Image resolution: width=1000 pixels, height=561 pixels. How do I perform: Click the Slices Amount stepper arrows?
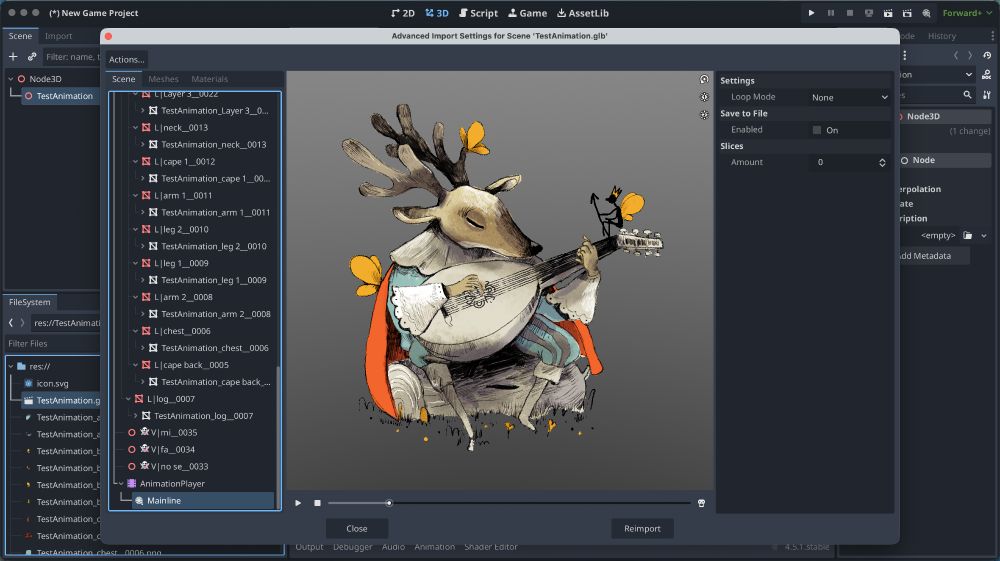(x=882, y=162)
